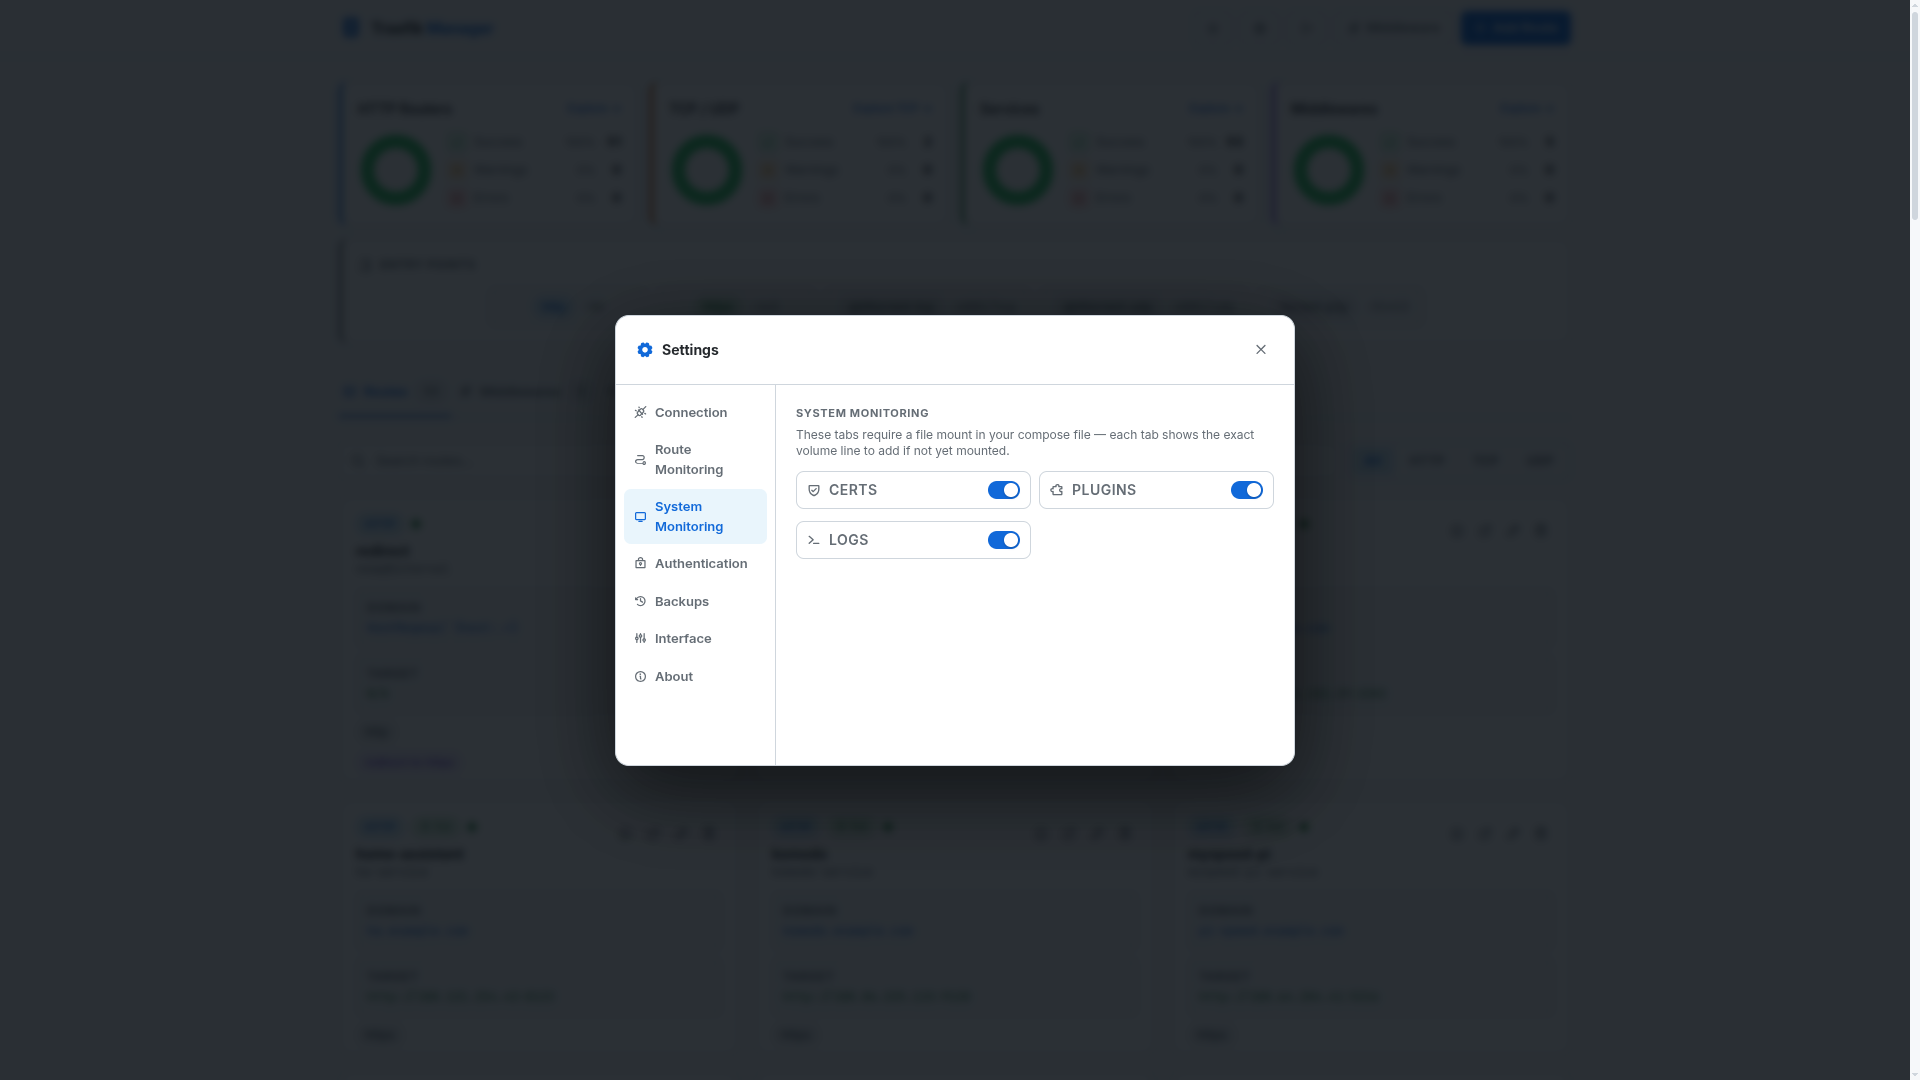Click the Route Monitoring route icon
This screenshot has height=1080, width=1920.
click(x=640, y=459)
